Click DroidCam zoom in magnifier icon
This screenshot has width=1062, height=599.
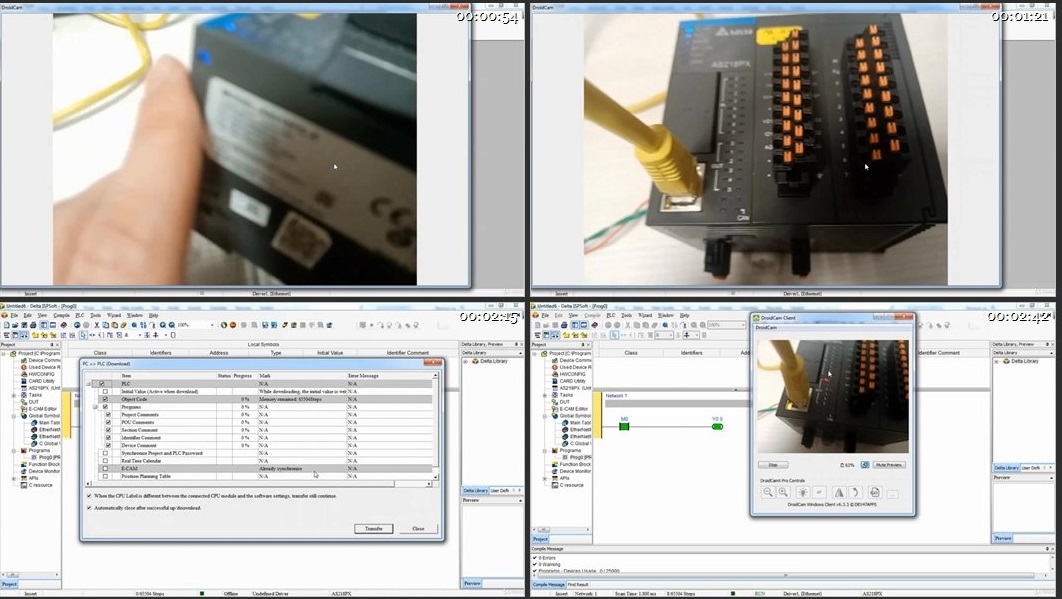click(x=784, y=493)
